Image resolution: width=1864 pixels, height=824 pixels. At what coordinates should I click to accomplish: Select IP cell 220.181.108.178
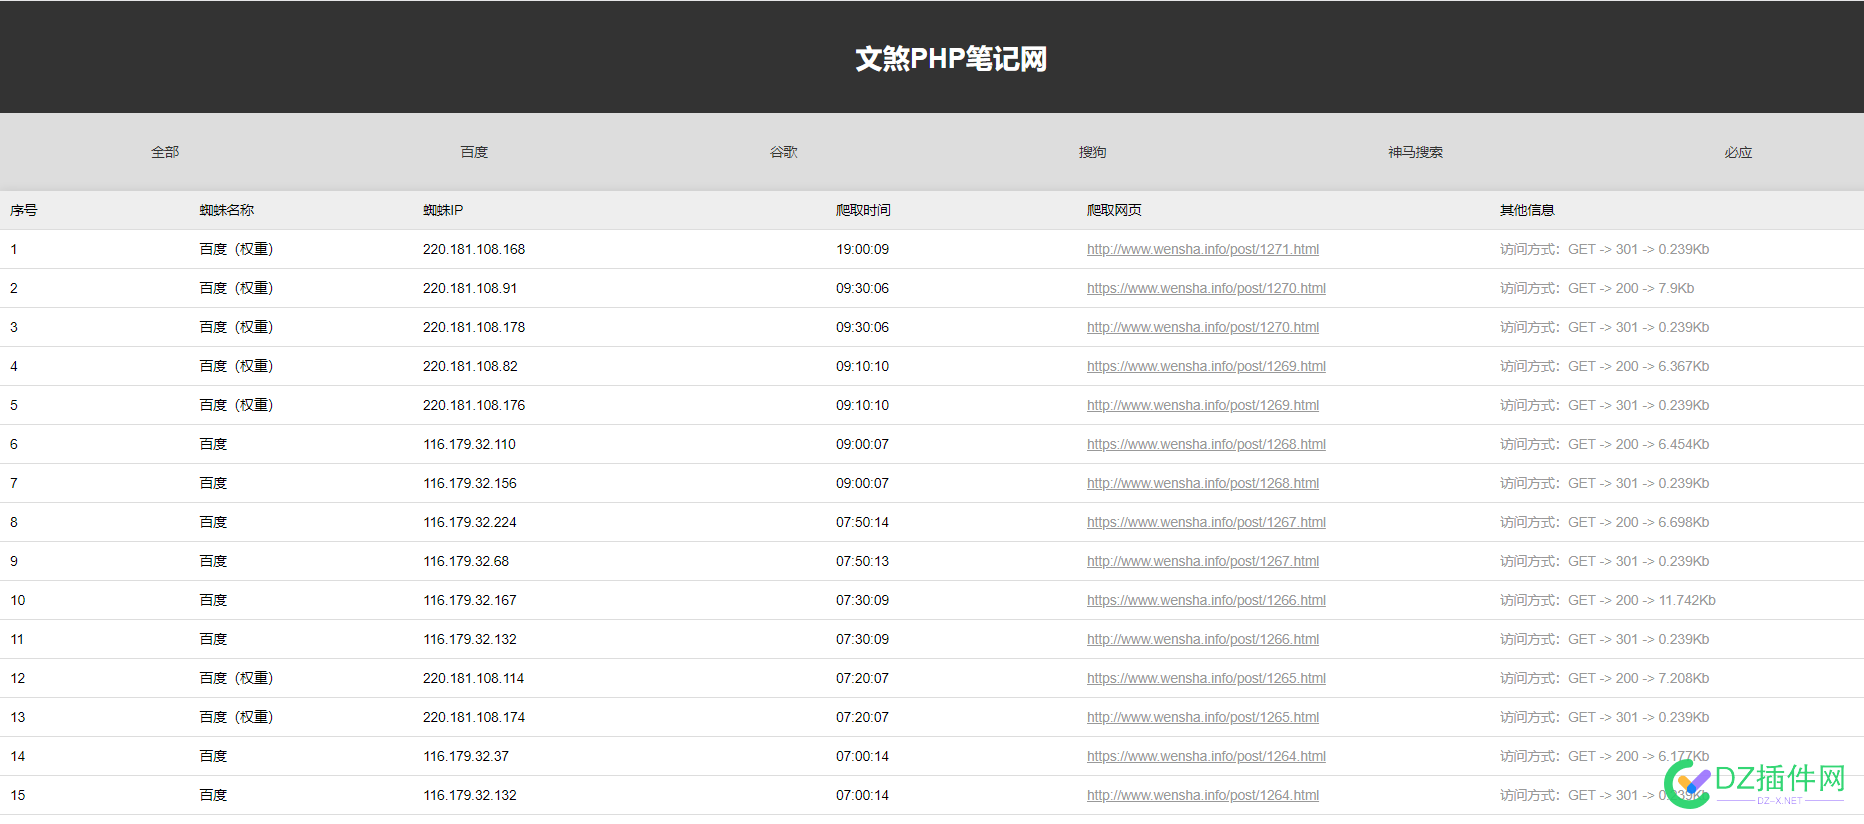tap(474, 327)
